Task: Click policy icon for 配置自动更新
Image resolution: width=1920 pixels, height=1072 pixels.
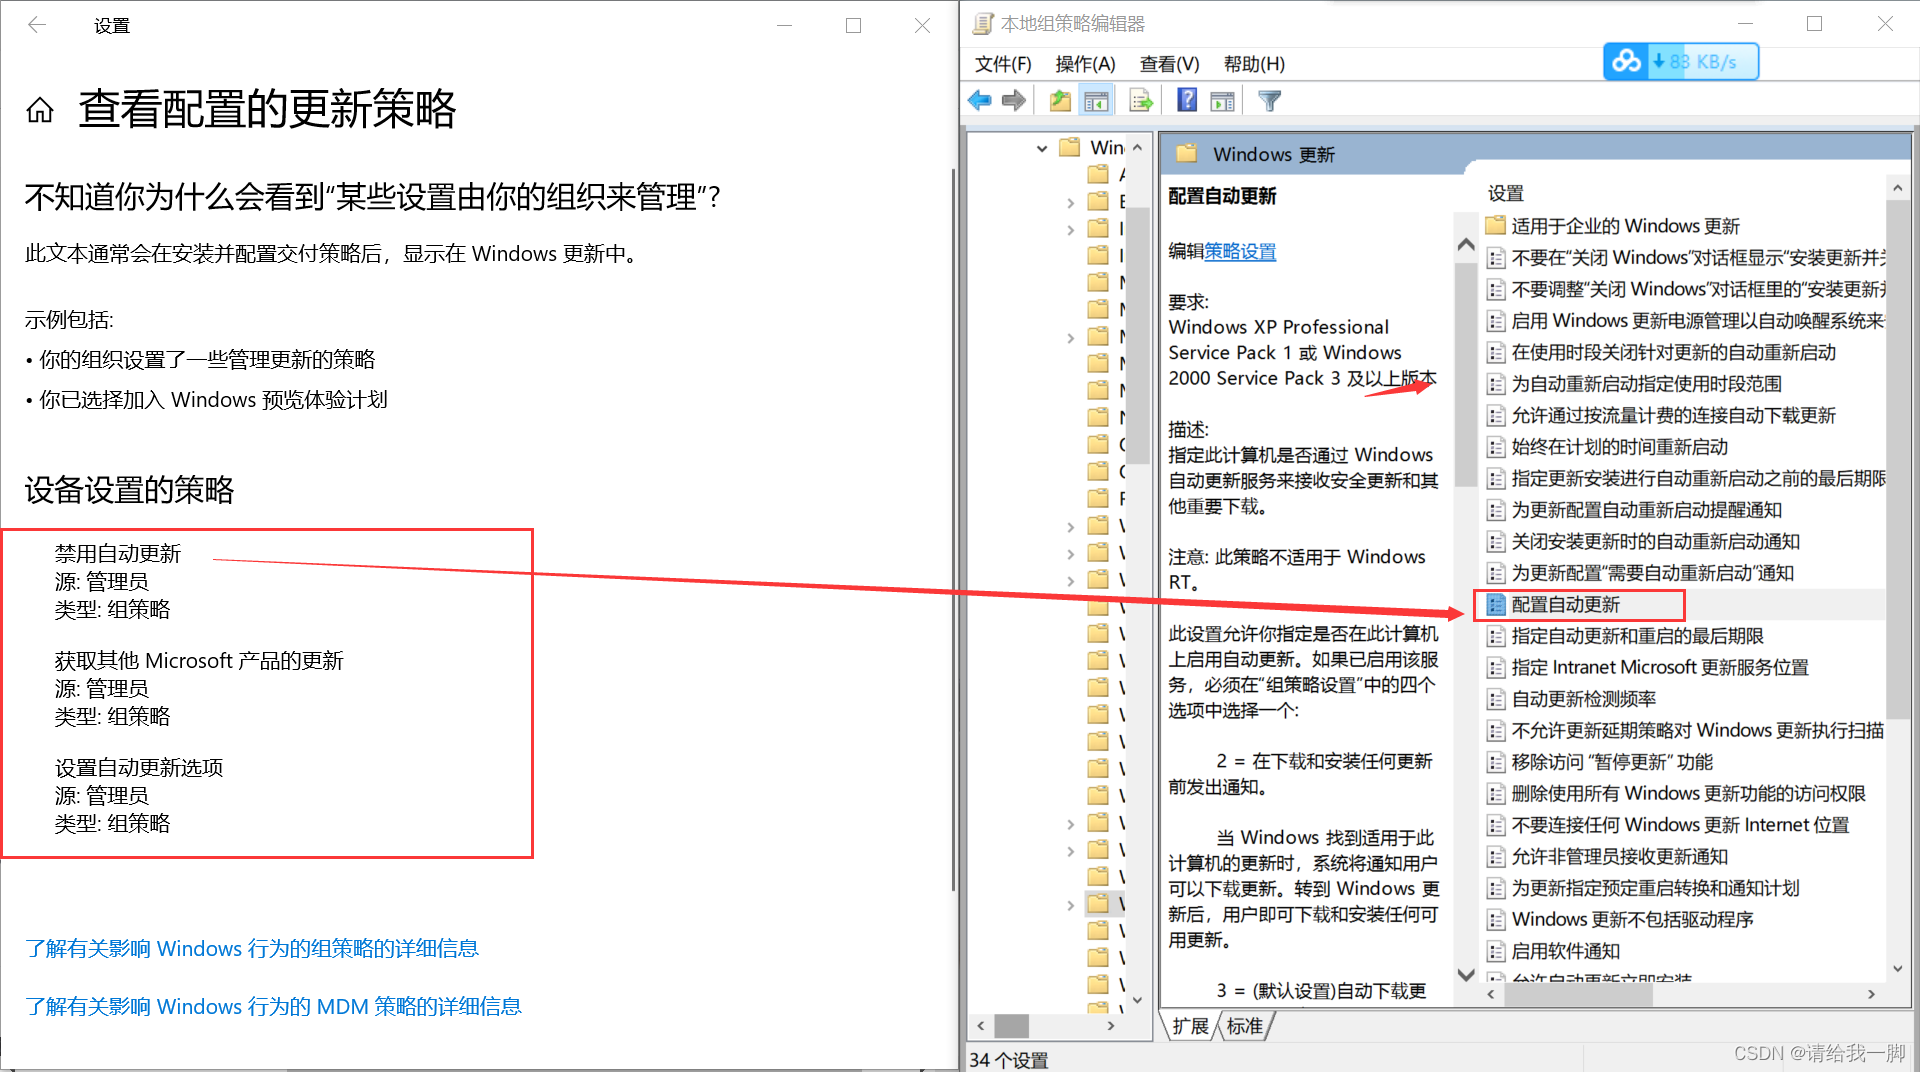Action: pyautogui.click(x=1496, y=604)
